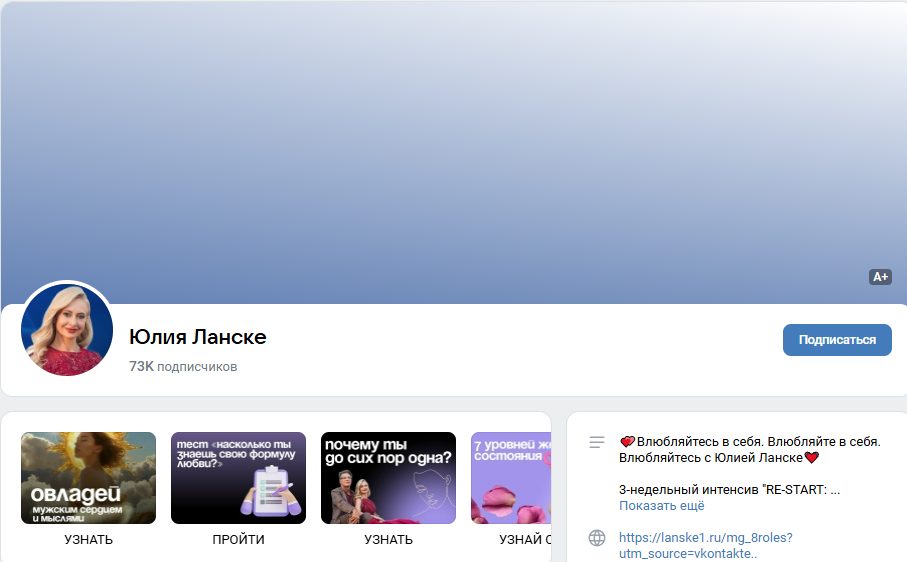Click the 3-недельный интенсив RE-START text
The image size is (907, 562).
pos(728,490)
